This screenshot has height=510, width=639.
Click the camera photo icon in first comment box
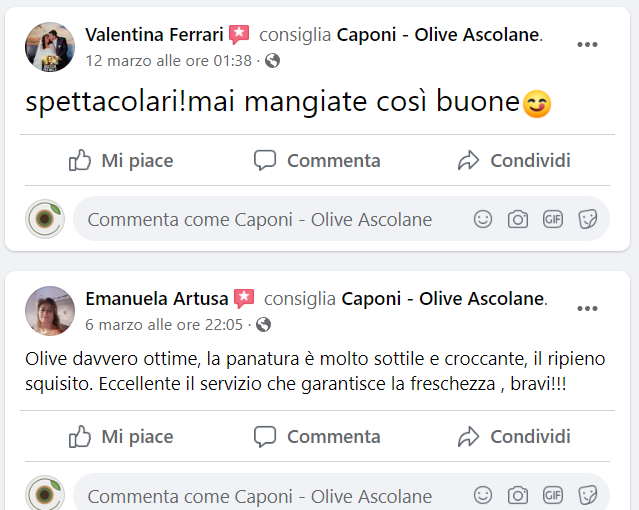pyautogui.click(x=517, y=219)
